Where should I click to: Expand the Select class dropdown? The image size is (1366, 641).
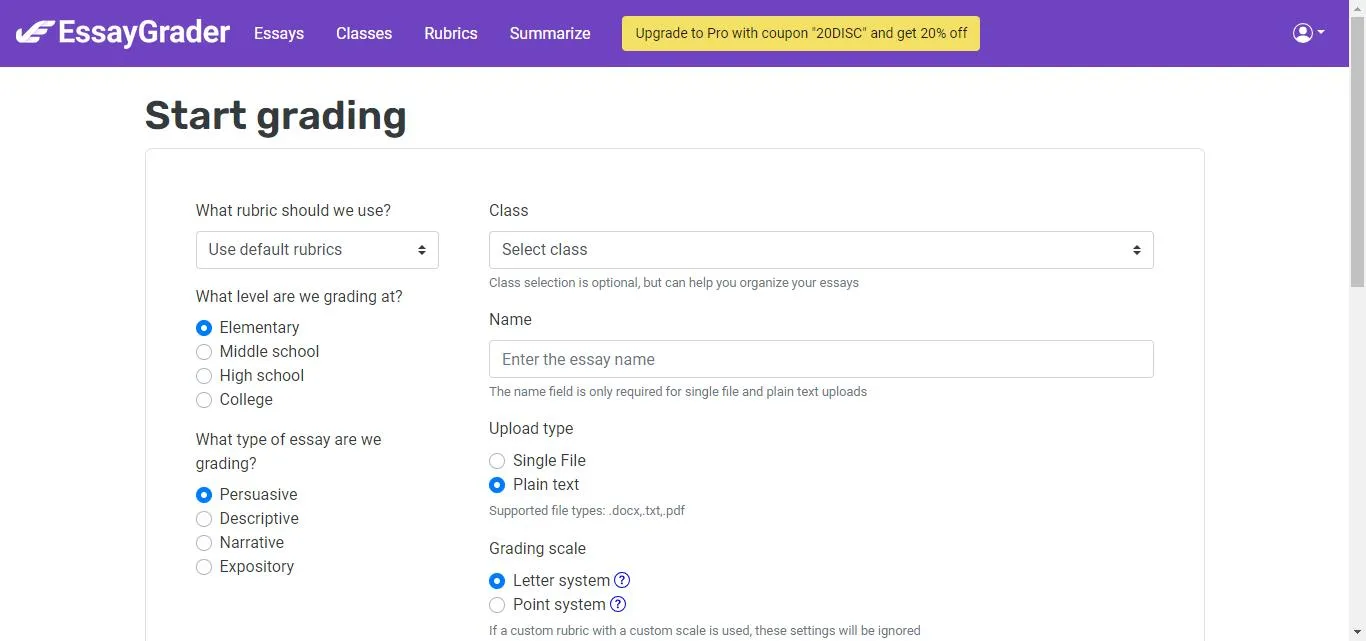click(x=820, y=250)
